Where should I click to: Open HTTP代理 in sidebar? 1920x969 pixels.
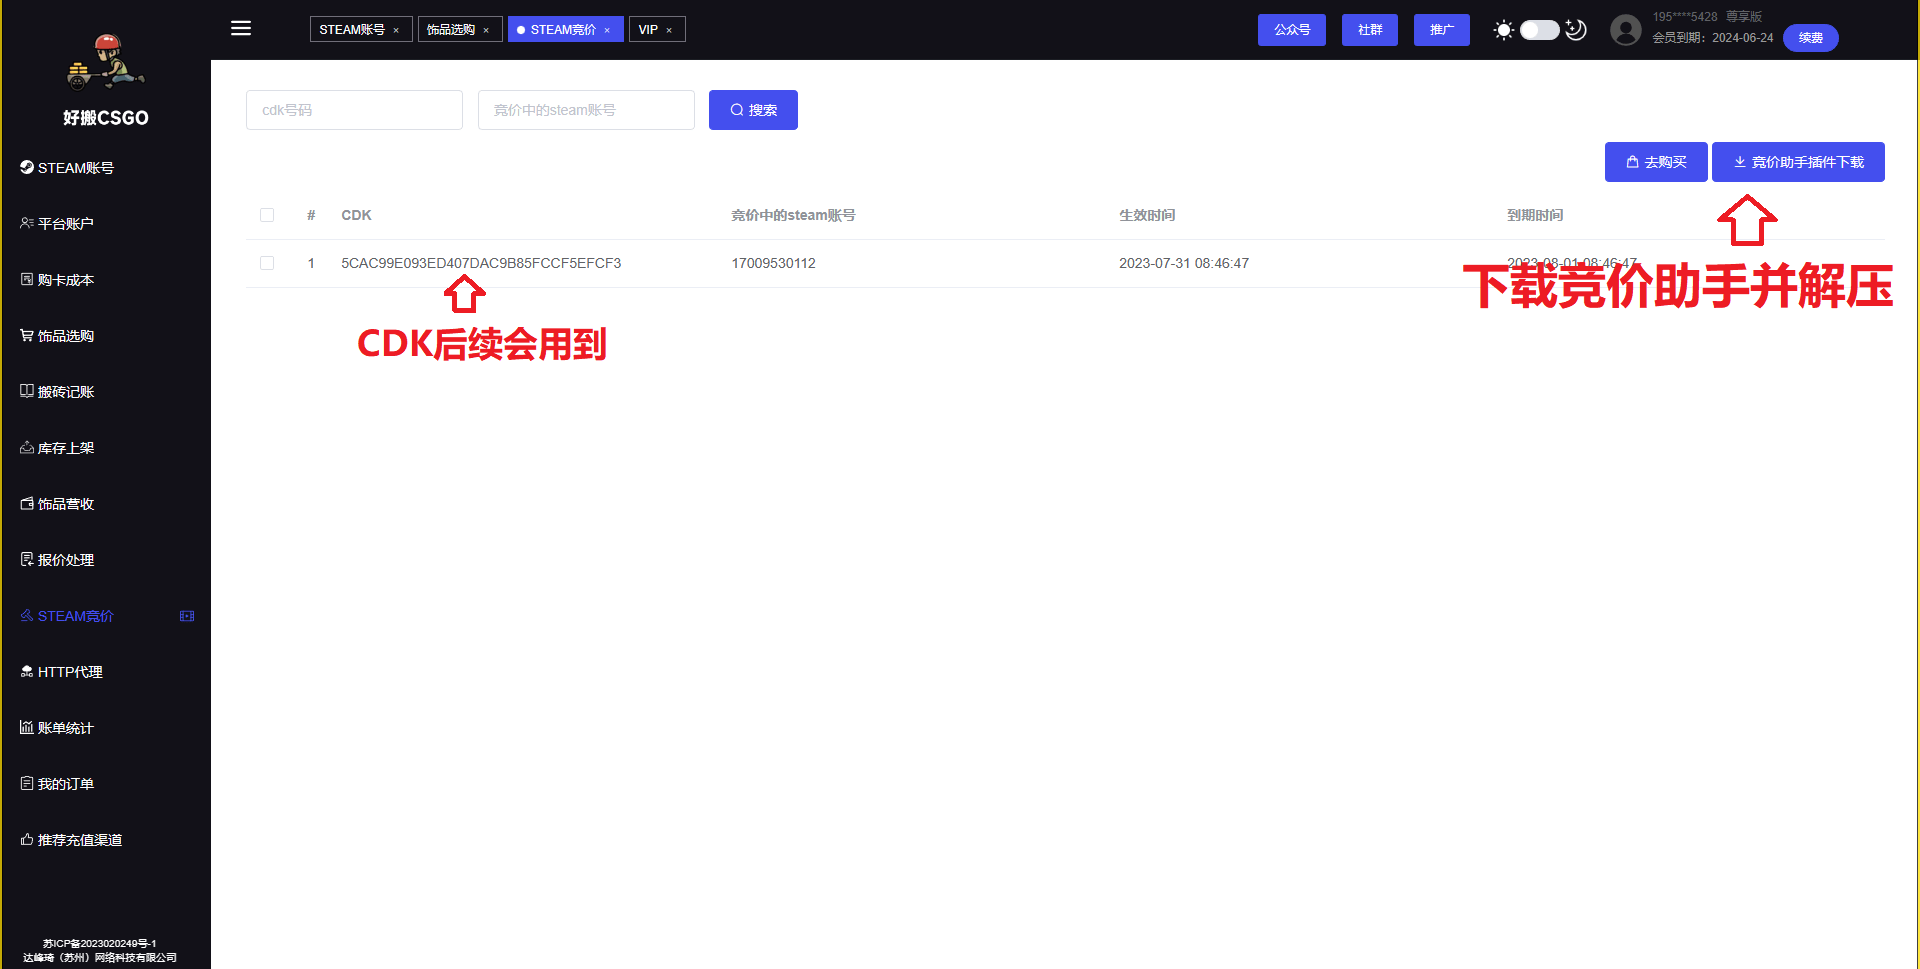coord(105,672)
